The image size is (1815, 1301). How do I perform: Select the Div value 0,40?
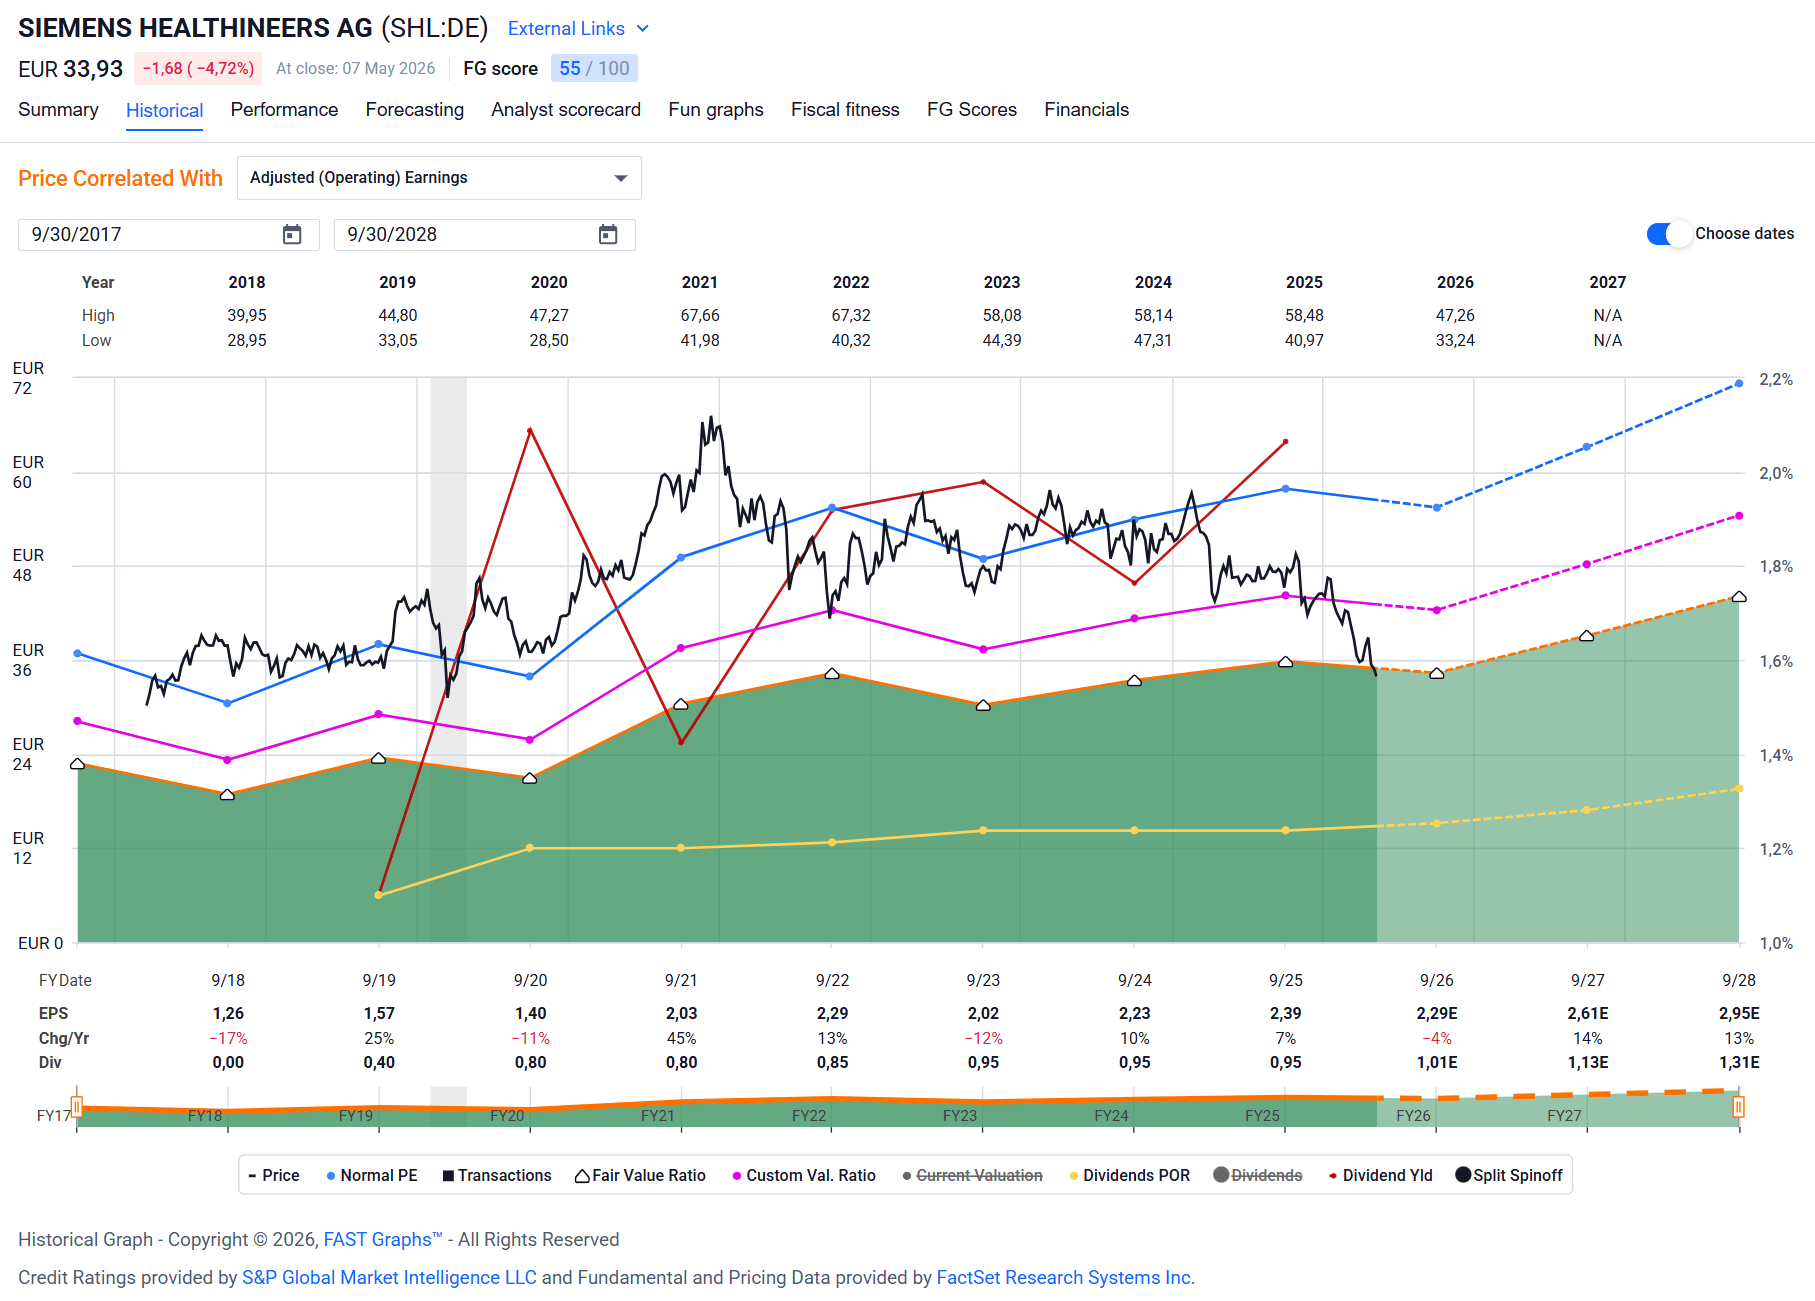pos(379,1062)
